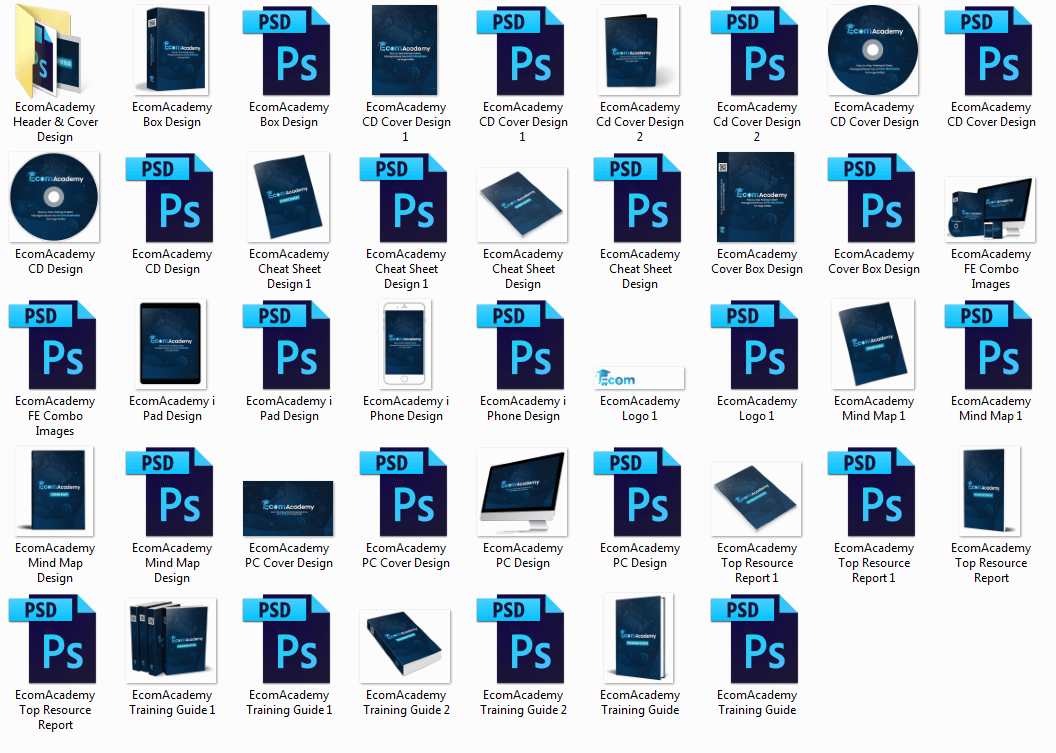Viewport: 1056px width, 753px height.
Task: Select the CD Cover Design 1 PSD file
Action: 523,52
